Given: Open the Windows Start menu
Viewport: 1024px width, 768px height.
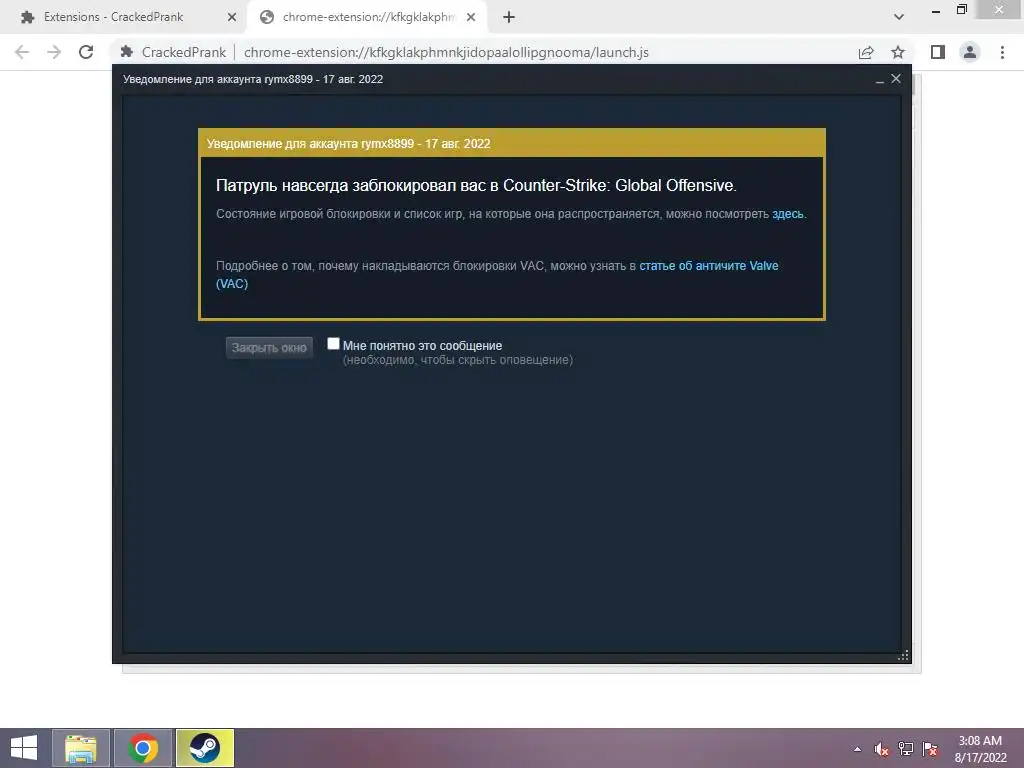Looking at the screenshot, I should pos(24,748).
